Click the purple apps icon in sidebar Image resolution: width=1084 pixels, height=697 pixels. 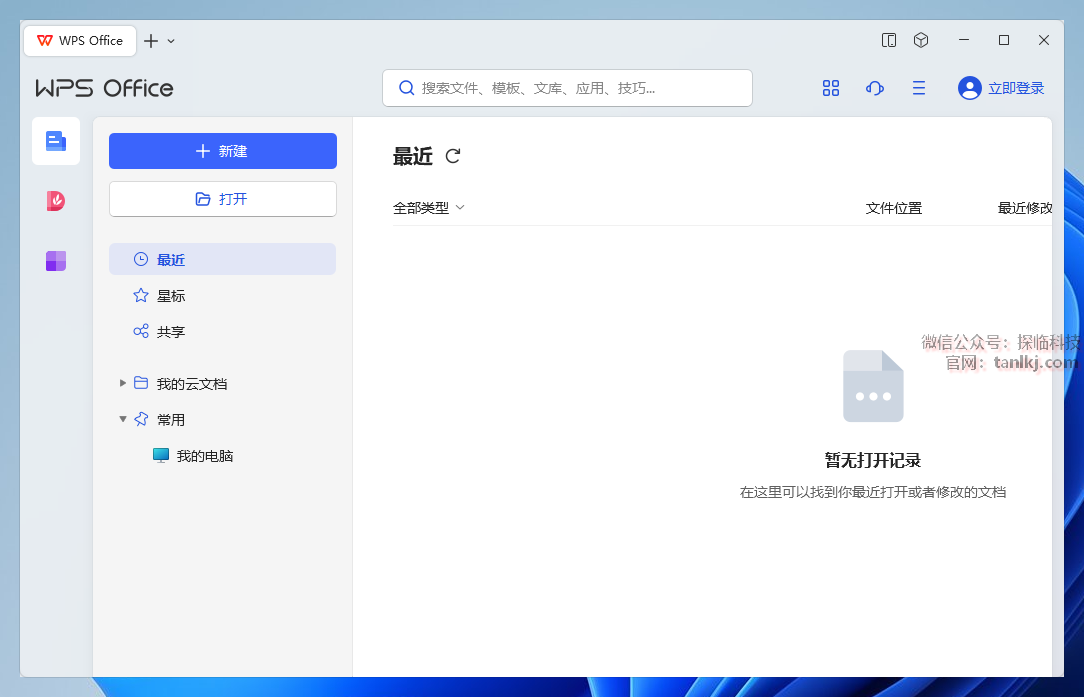pyautogui.click(x=56, y=261)
